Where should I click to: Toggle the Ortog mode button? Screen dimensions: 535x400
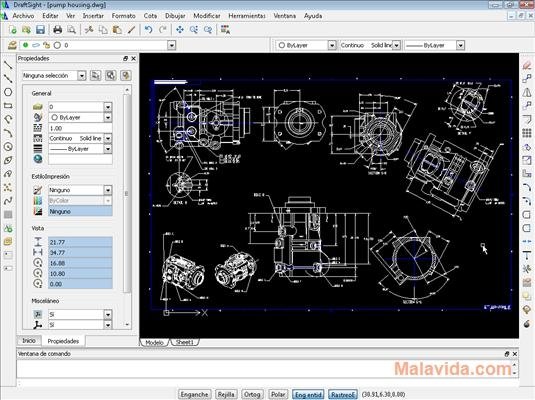(x=252, y=395)
